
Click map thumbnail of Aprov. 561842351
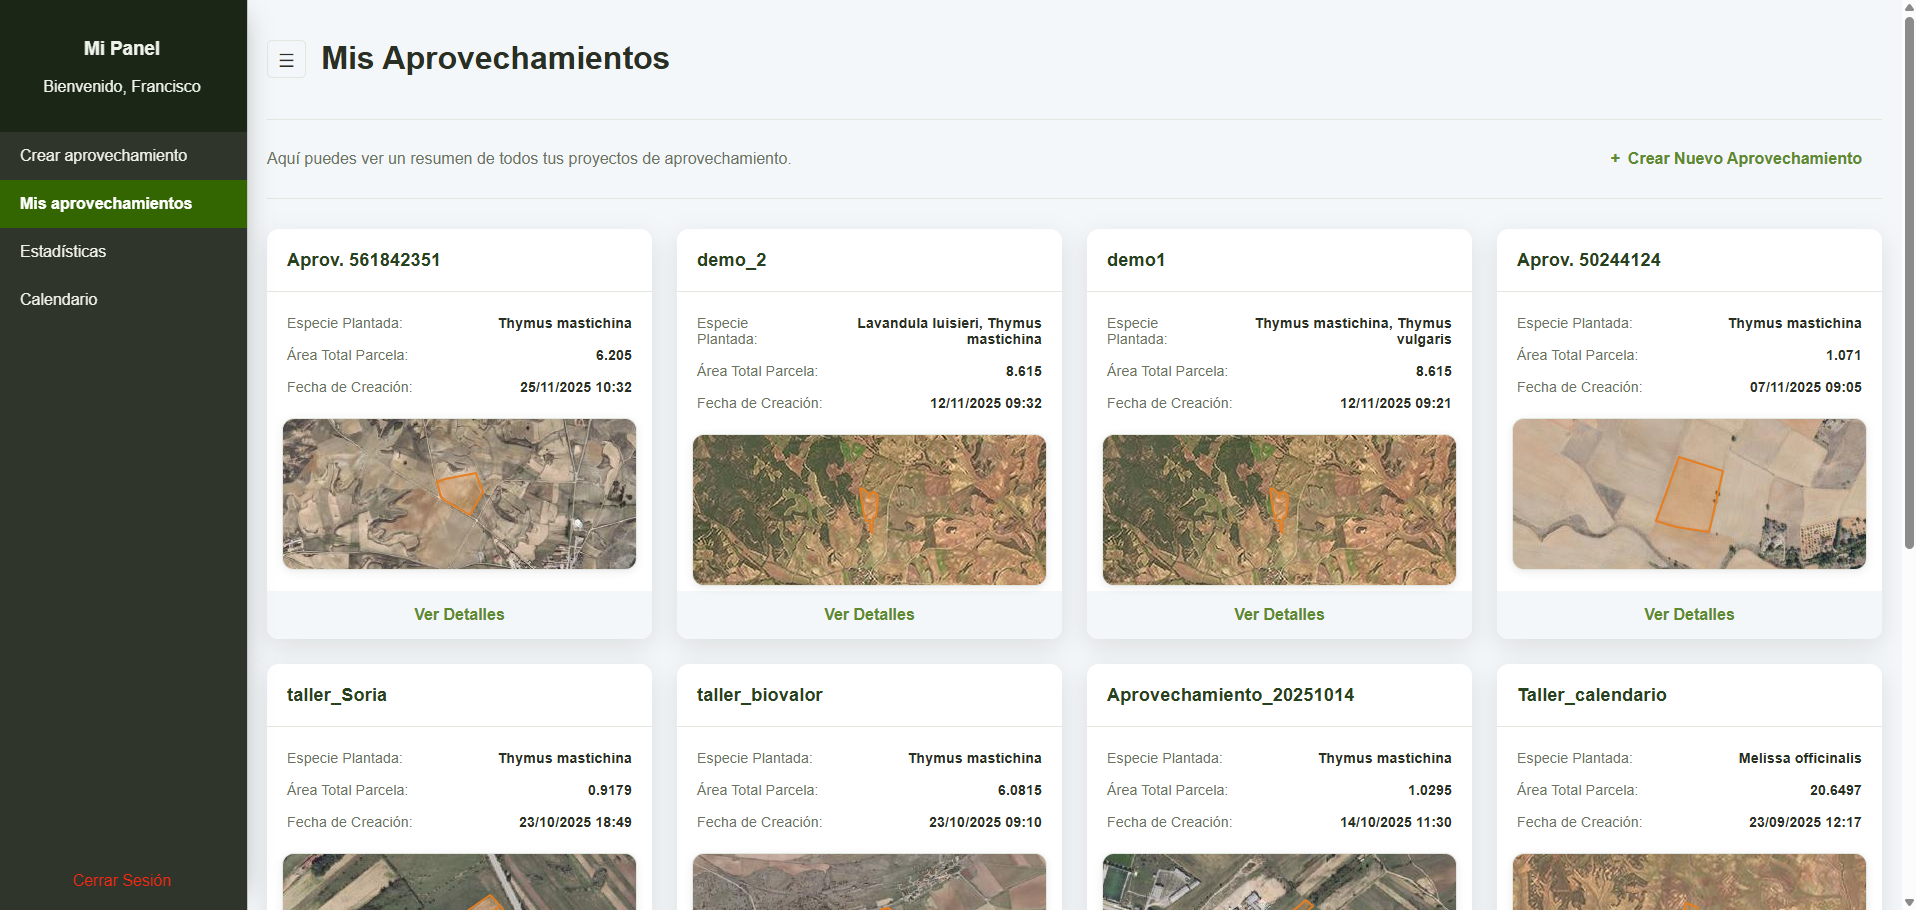[459, 494]
